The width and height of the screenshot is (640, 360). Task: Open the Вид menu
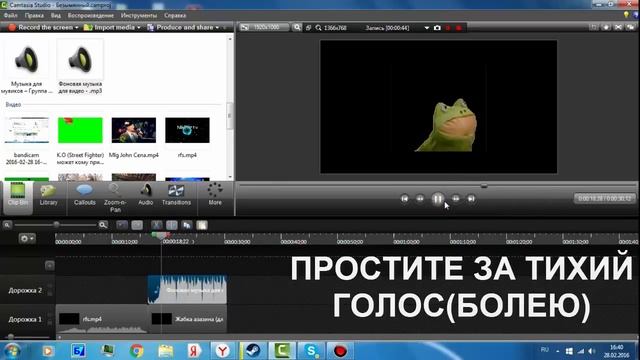click(56, 16)
